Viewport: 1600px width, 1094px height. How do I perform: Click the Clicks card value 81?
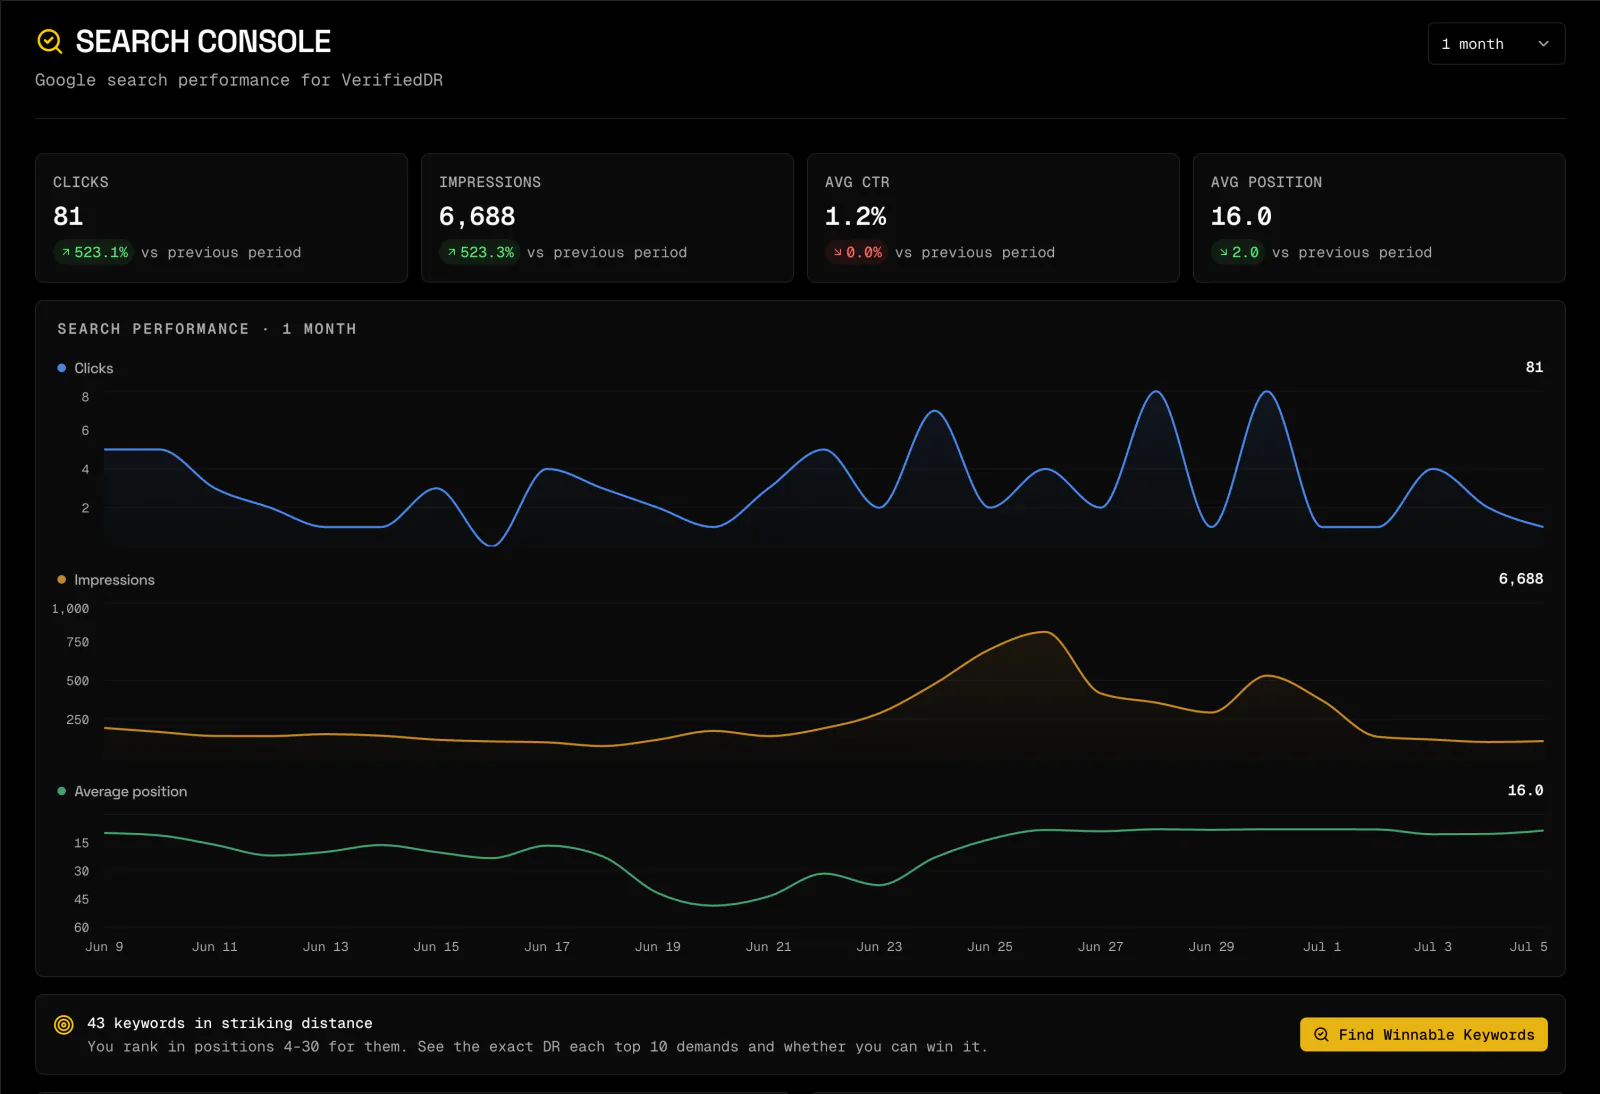[x=68, y=217]
